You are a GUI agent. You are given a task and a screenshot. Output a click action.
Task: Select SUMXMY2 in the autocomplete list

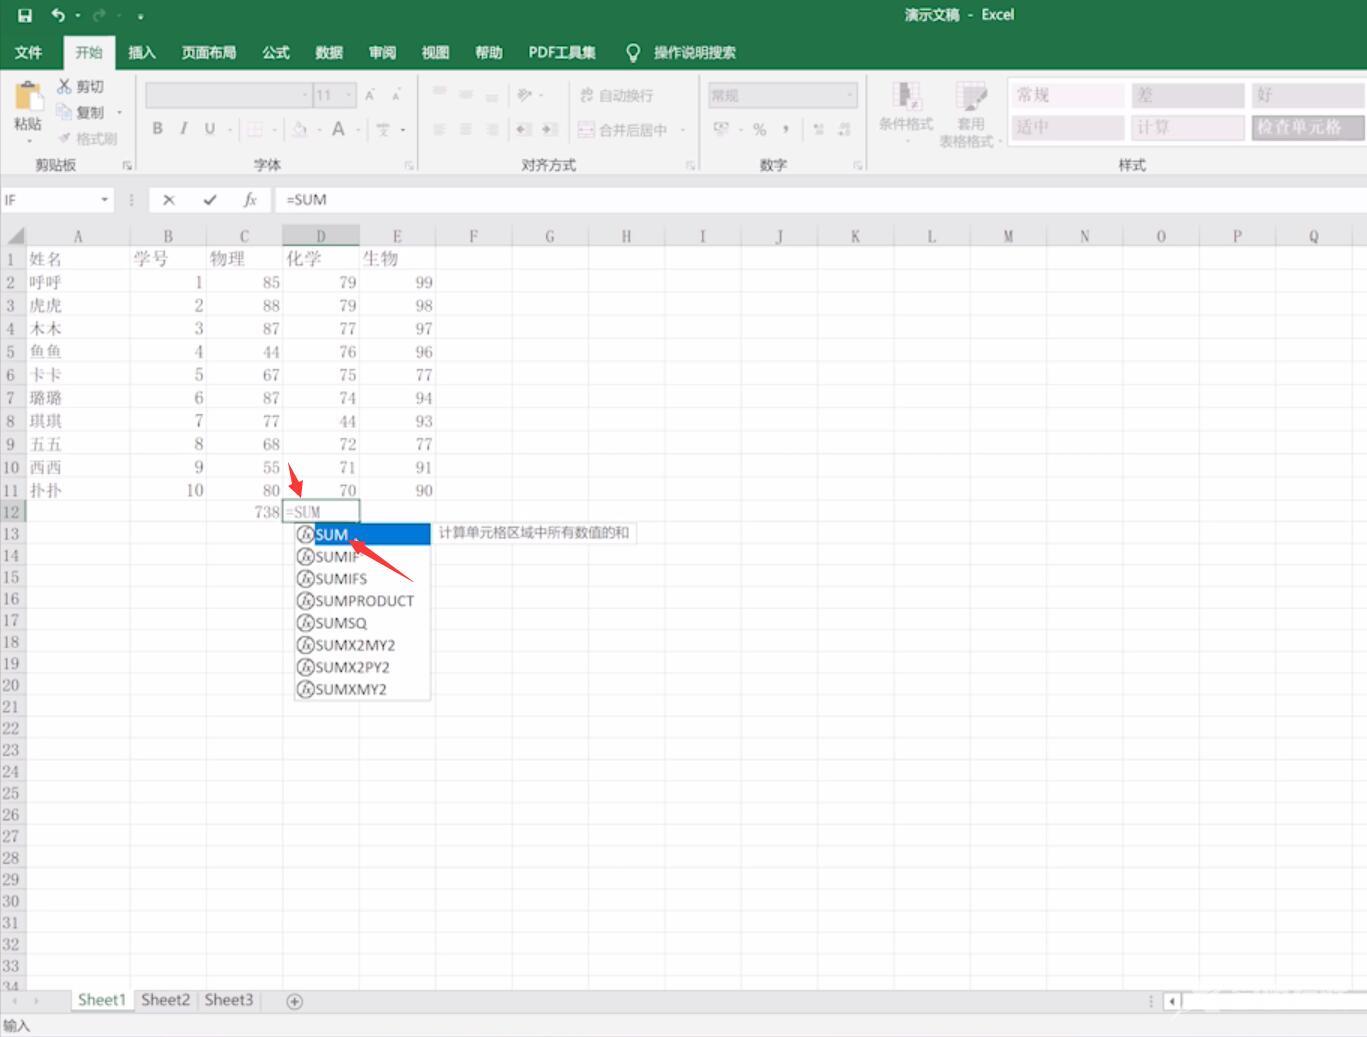(362, 689)
